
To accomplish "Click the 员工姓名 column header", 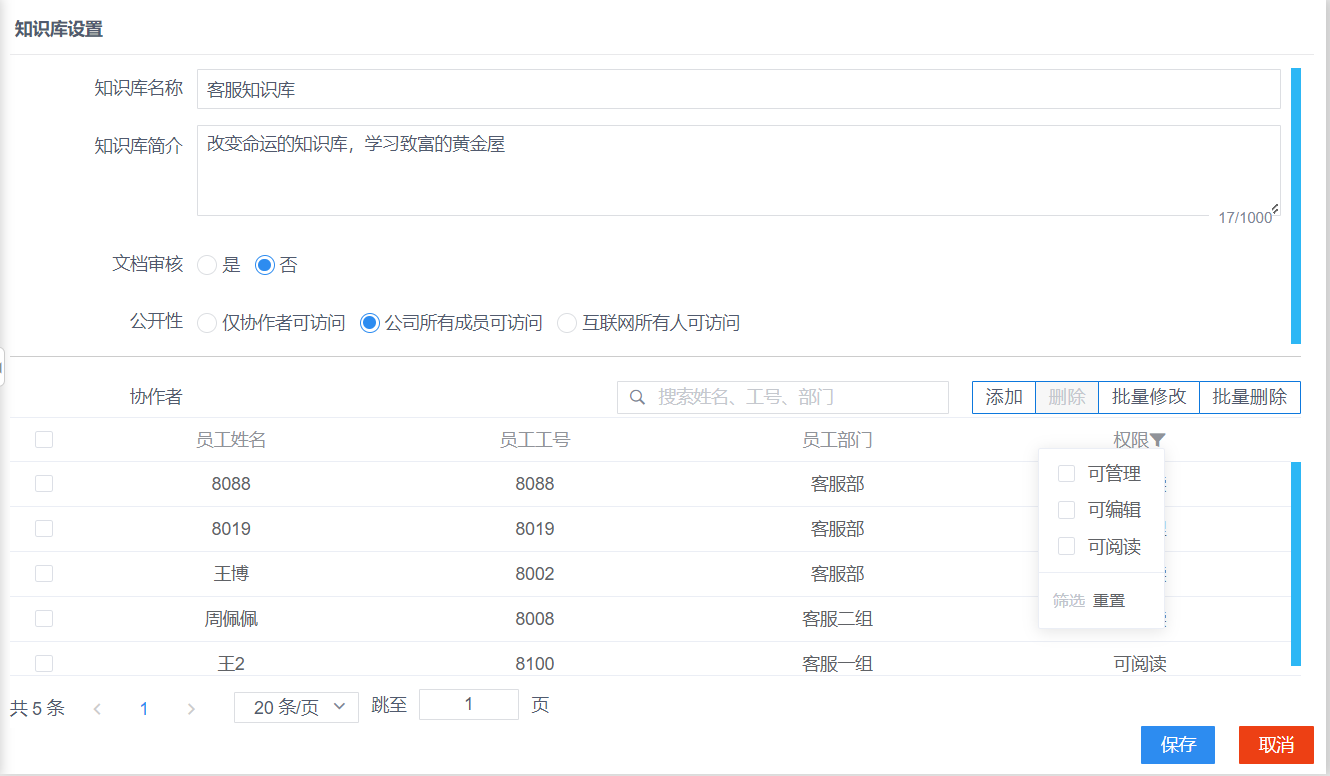I will point(231,440).
